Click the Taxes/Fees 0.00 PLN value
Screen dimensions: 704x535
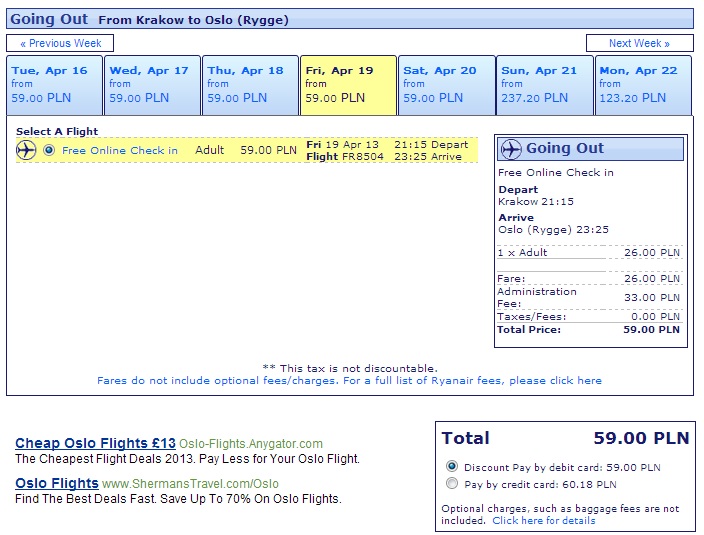pyautogui.click(x=656, y=316)
